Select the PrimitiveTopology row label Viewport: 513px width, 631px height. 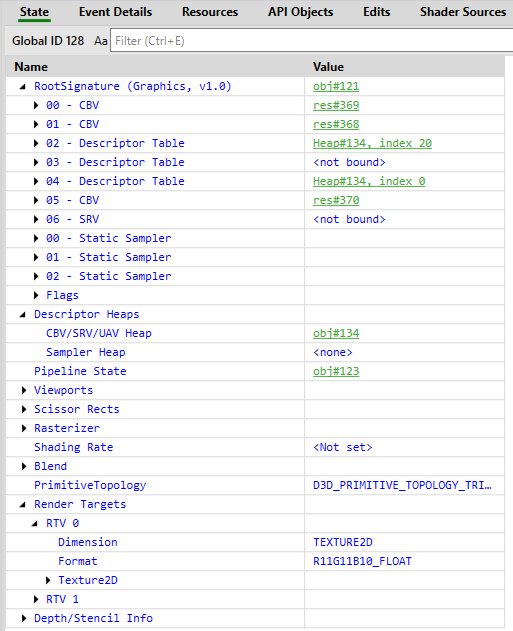pos(90,485)
